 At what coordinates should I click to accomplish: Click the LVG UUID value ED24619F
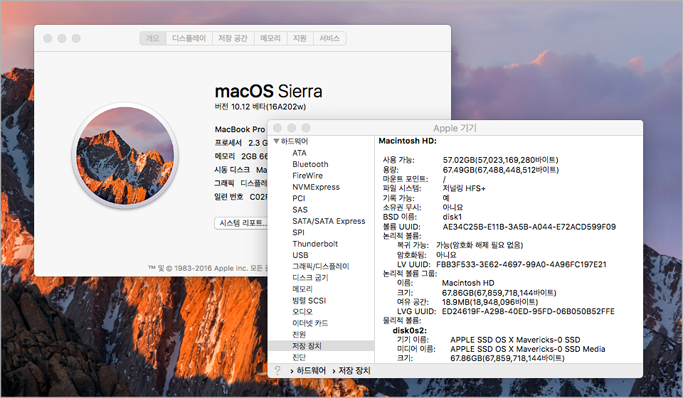528,311
